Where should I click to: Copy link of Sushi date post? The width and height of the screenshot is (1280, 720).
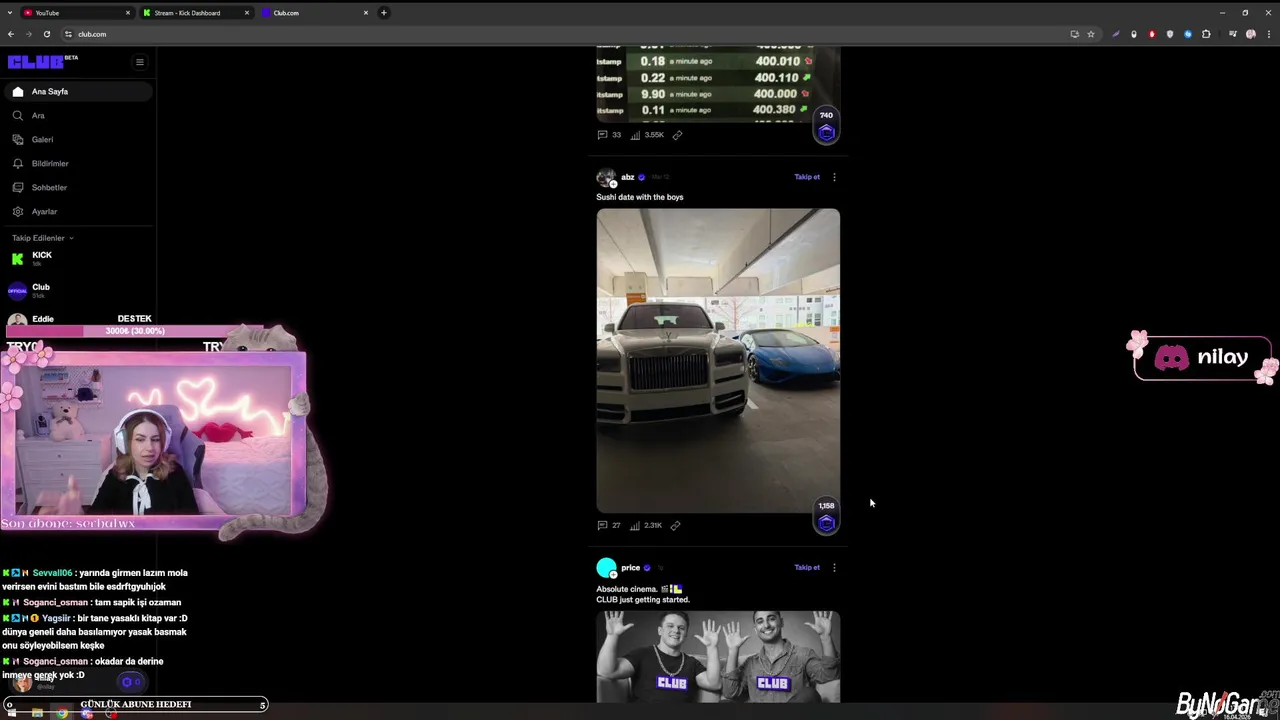[x=676, y=525]
